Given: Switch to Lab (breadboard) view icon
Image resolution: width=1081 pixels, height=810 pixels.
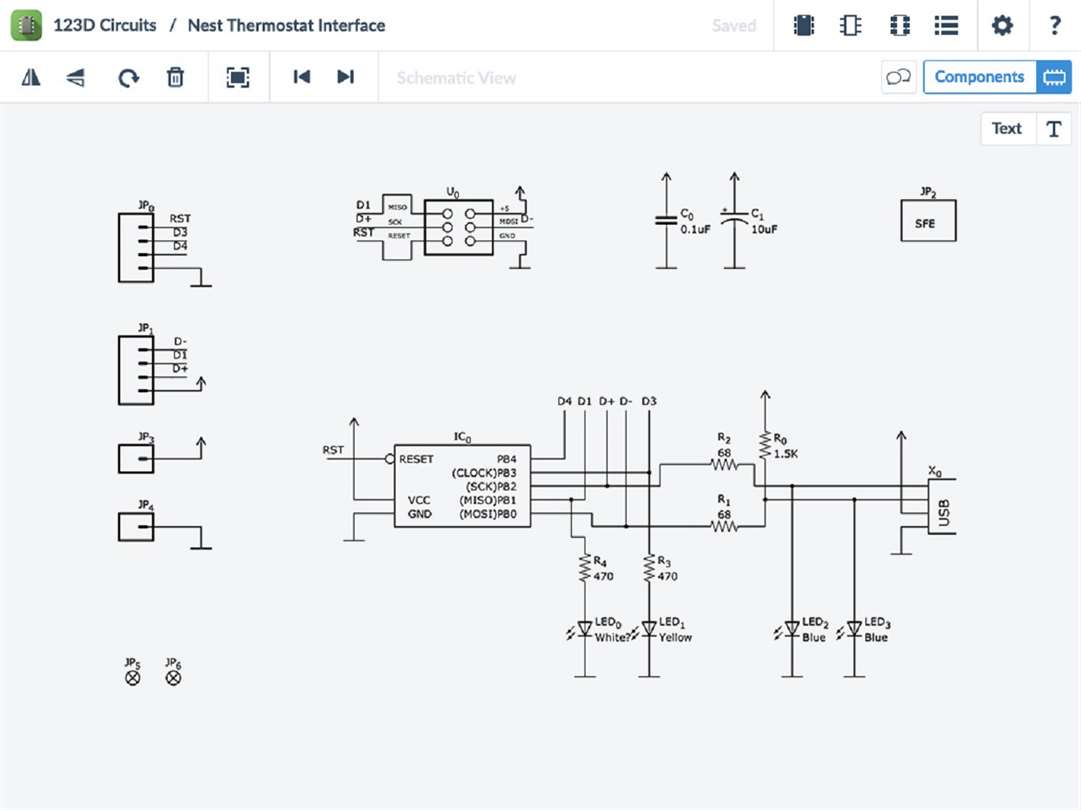Looking at the screenshot, I should (804, 26).
